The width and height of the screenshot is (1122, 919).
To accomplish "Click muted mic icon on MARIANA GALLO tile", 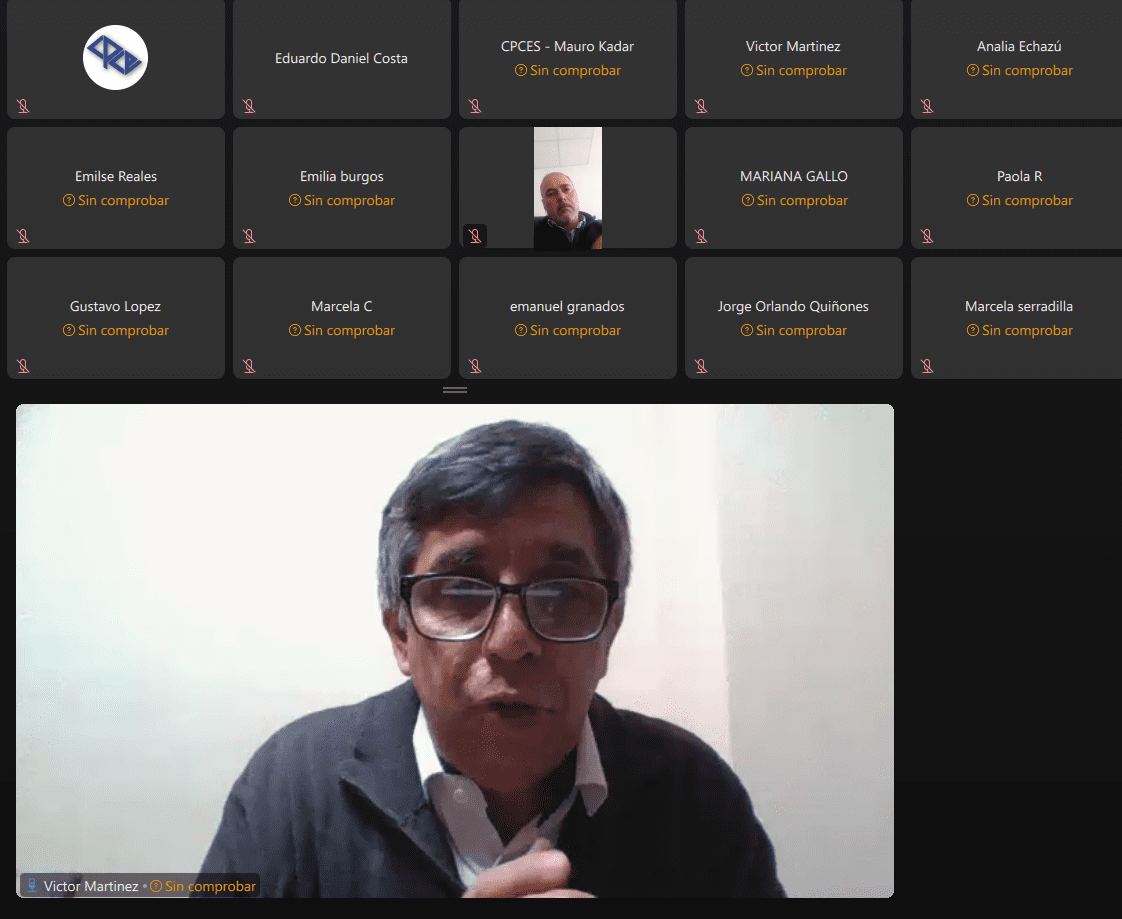I will (x=701, y=236).
